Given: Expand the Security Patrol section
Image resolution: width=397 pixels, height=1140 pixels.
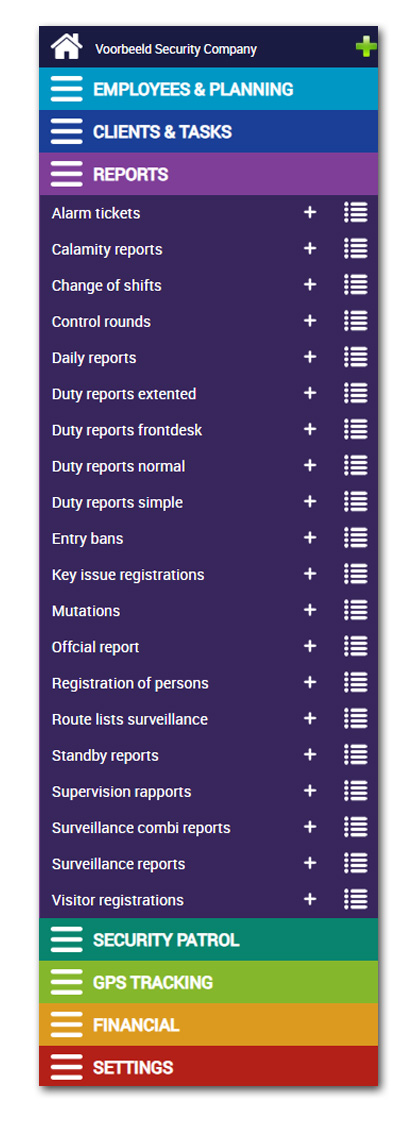Looking at the screenshot, I should [x=209, y=939].
